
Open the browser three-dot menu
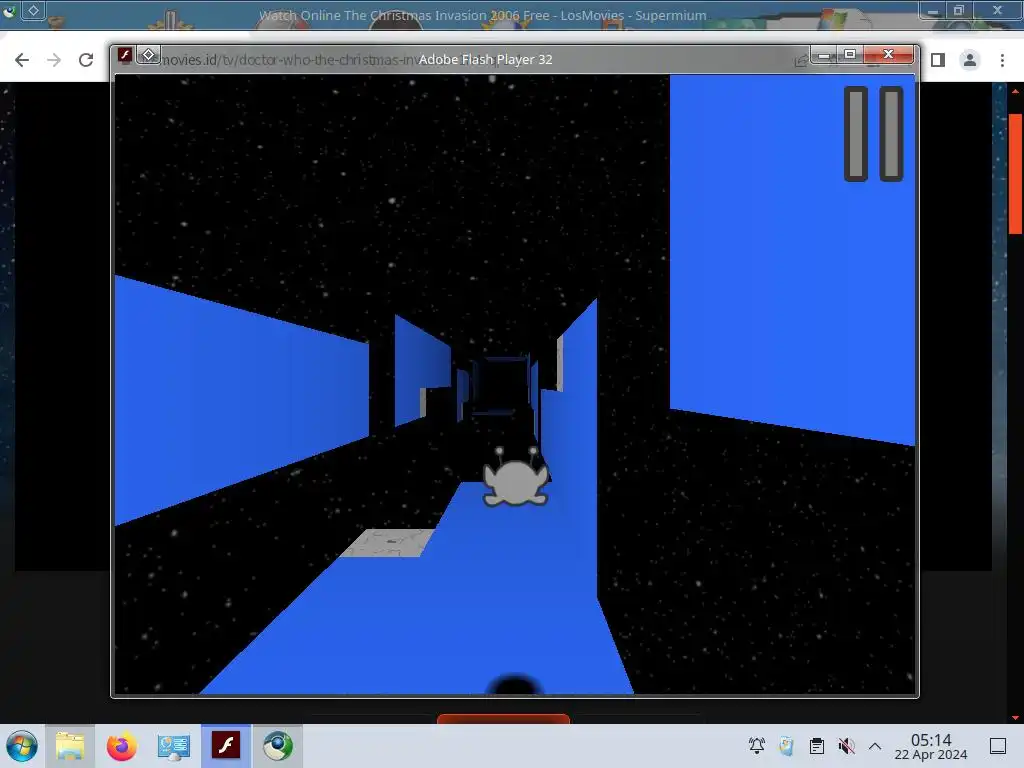pos(1002,60)
